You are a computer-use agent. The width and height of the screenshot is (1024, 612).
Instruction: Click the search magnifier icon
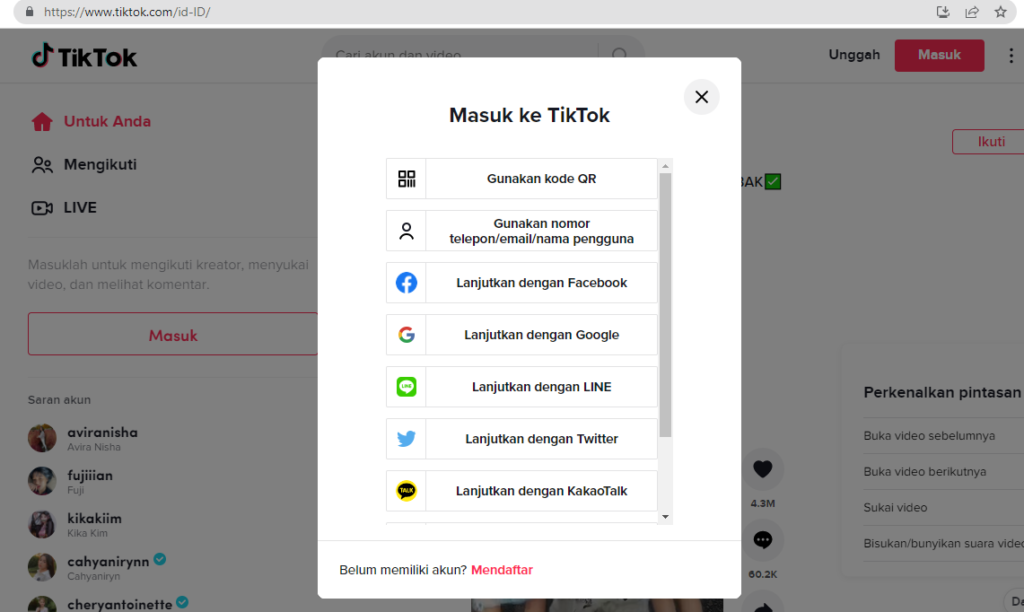pos(619,56)
